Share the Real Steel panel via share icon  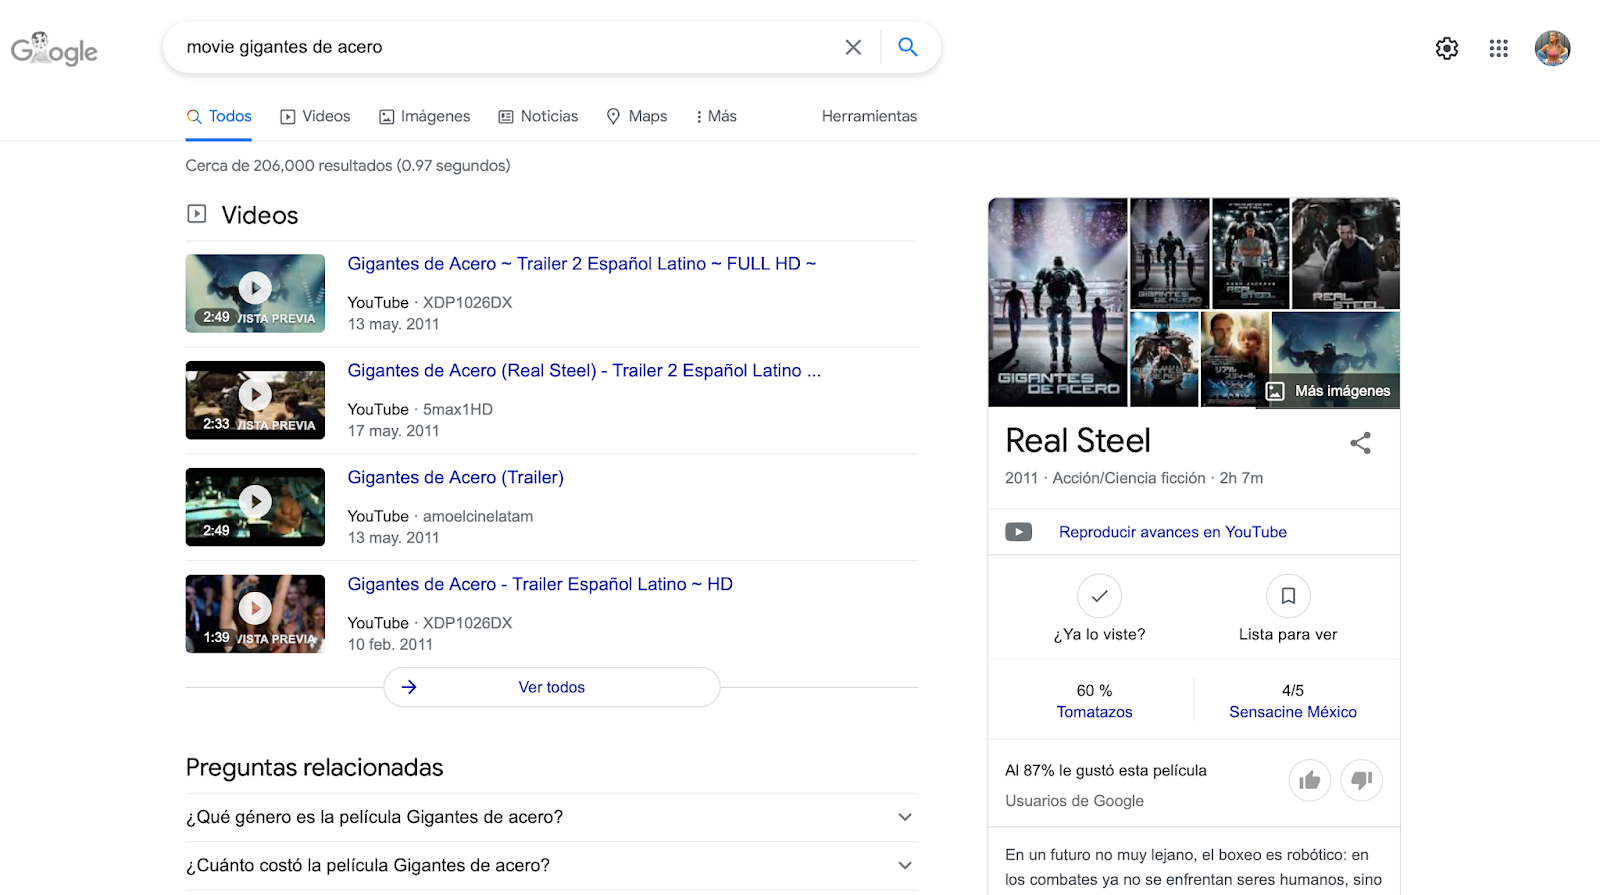tap(1360, 443)
